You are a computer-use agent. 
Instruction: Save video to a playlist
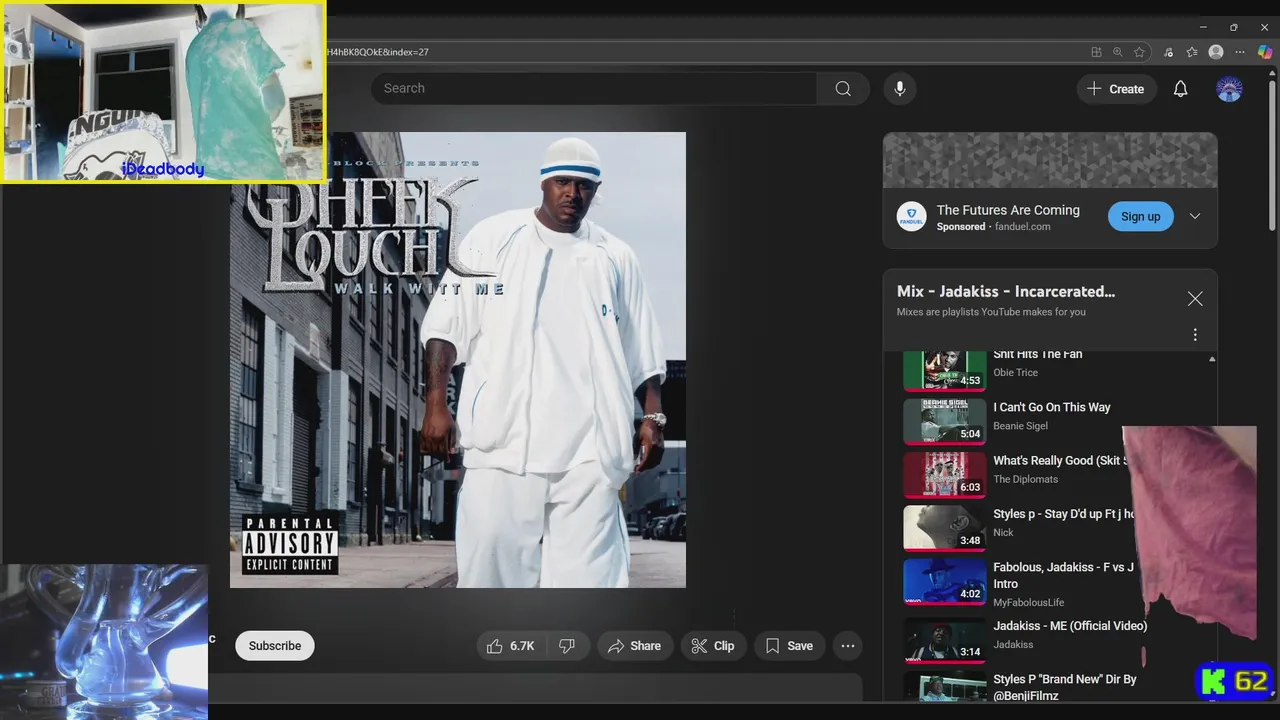[789, 646]
